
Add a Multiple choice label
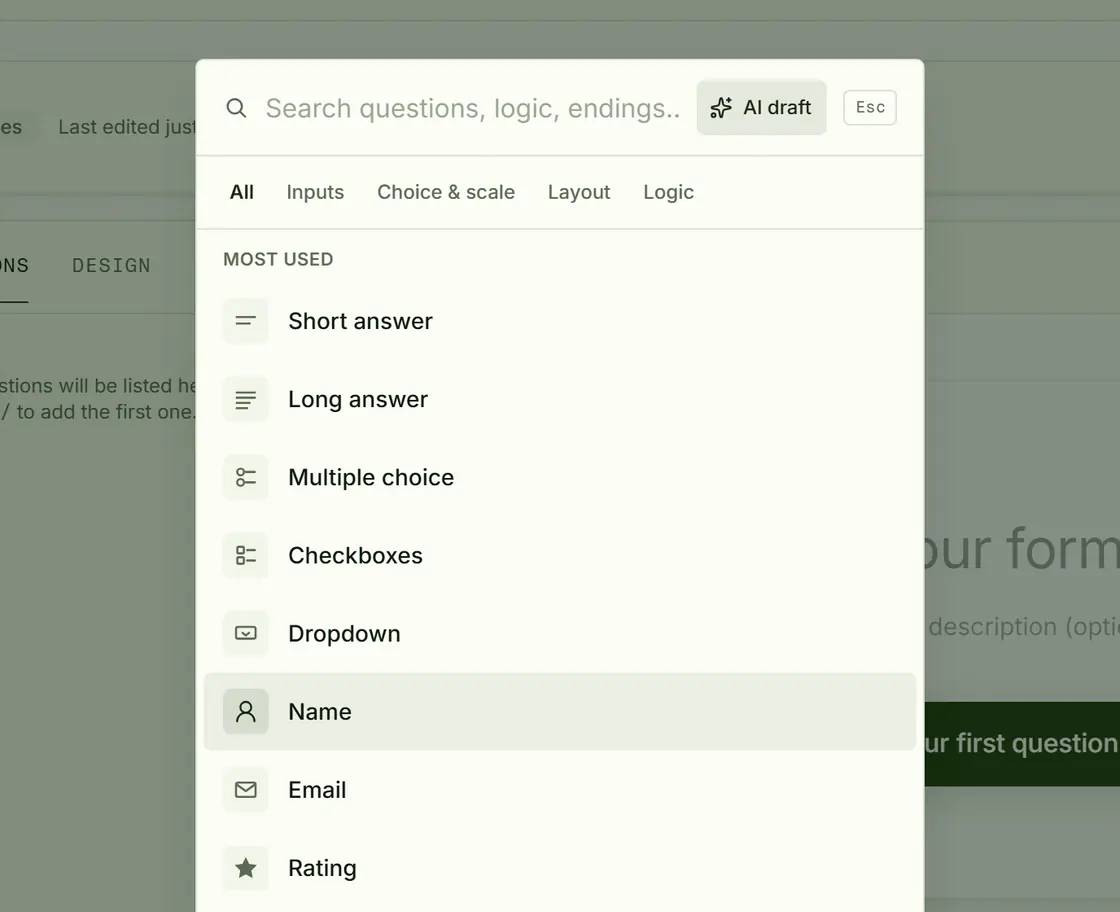pos(371,477)
